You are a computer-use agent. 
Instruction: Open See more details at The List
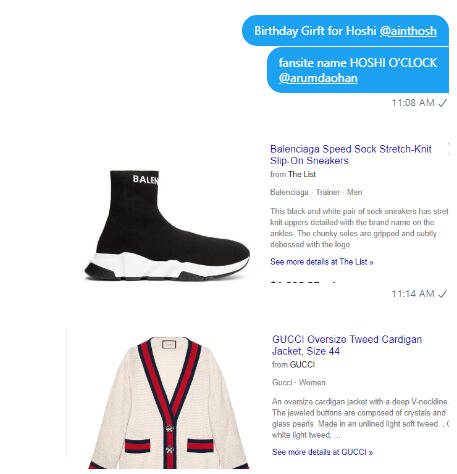click(321, 262)
